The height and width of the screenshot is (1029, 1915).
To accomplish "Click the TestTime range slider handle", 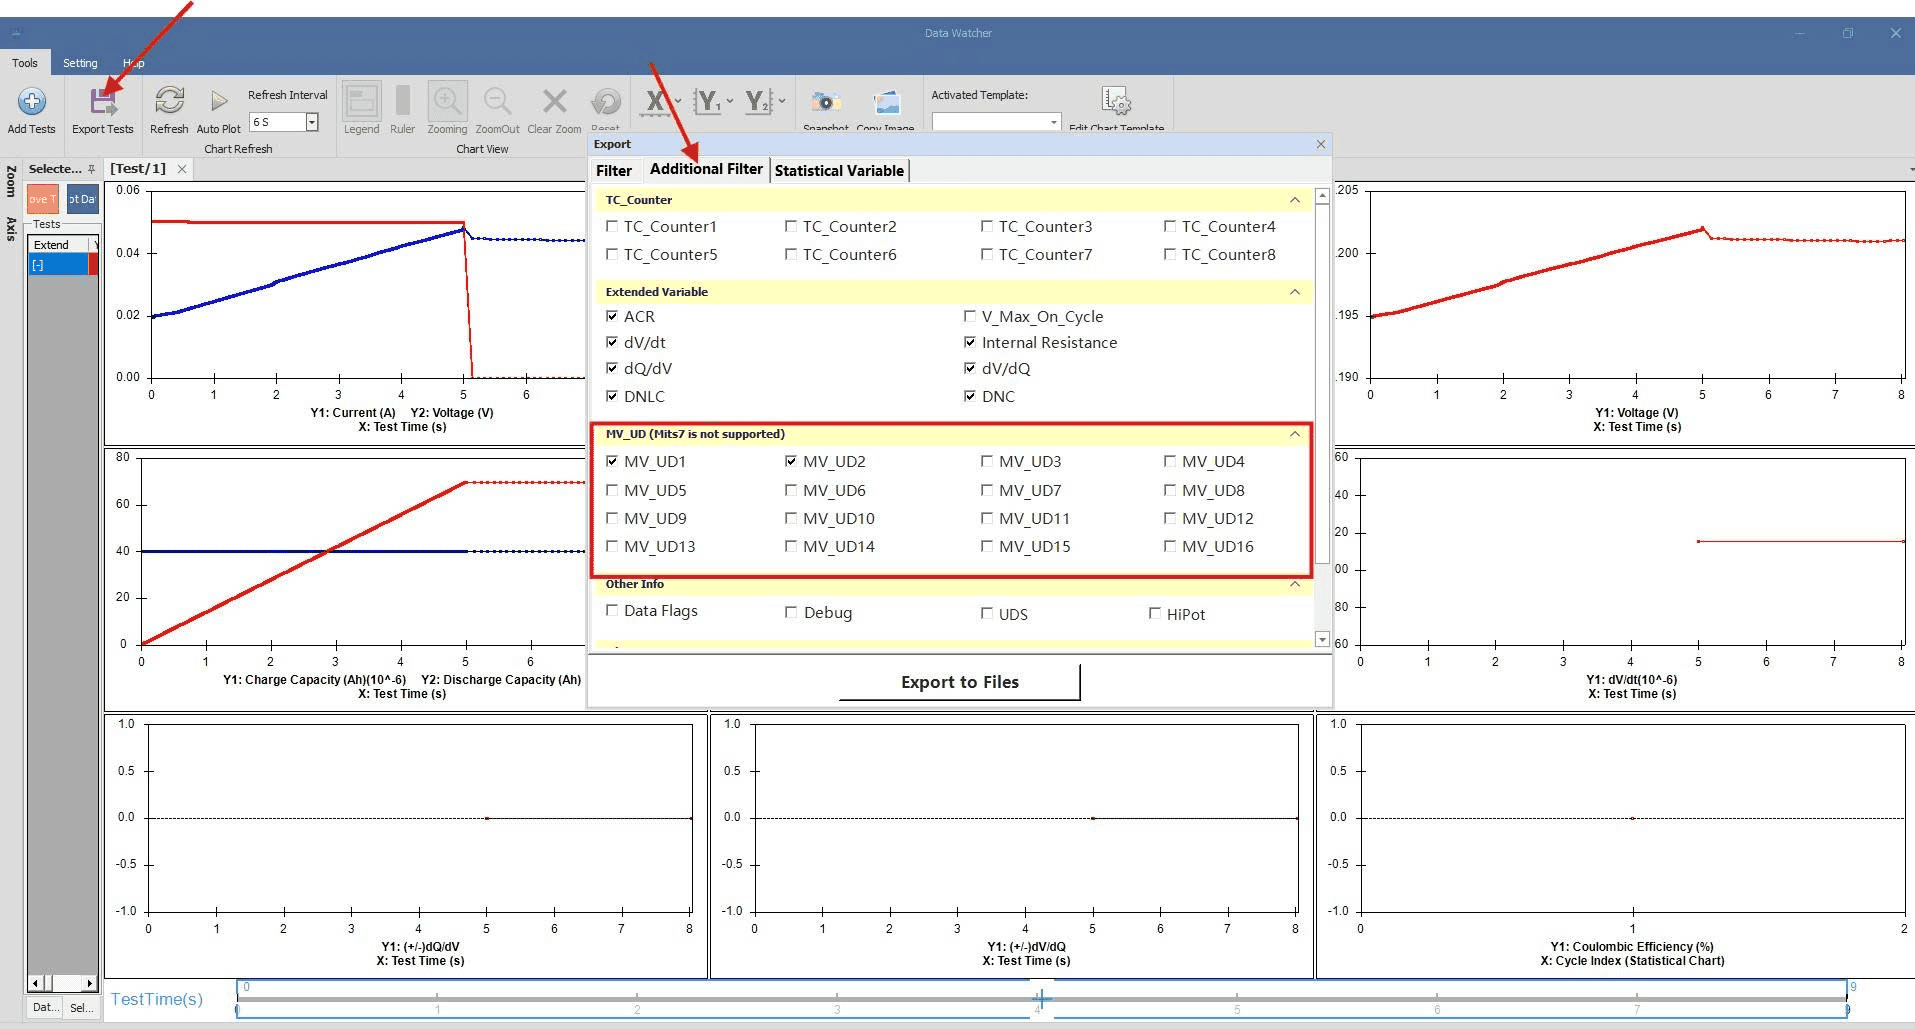I will coord(1041,999).
